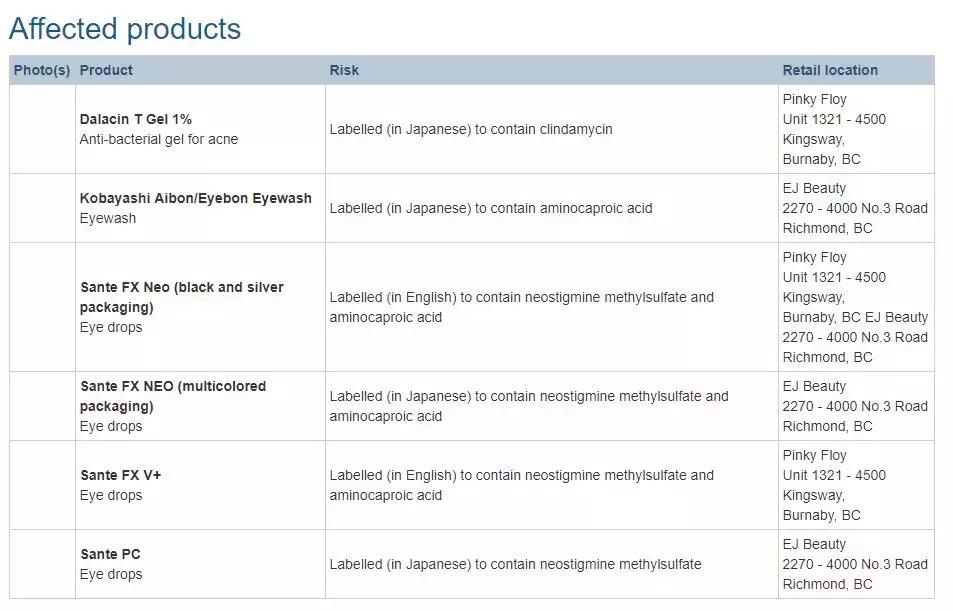Click the Risk column header
Image resolution: width=953 pixels, height=611 pixels.
344,70
